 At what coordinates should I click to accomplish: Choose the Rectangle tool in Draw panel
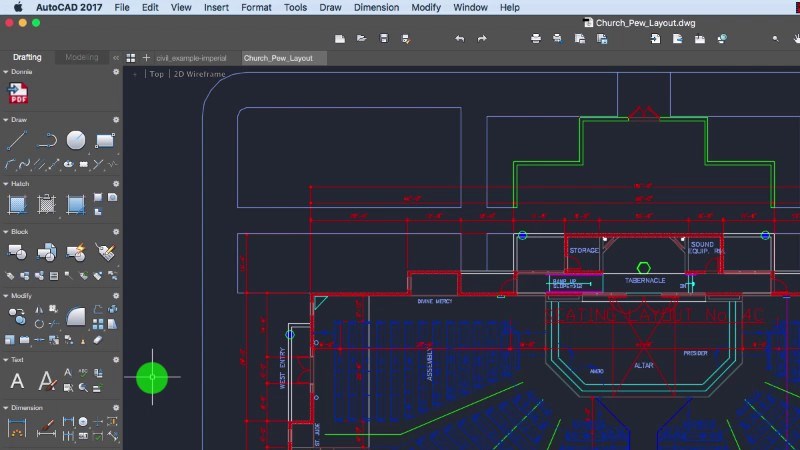click(105, 140)
